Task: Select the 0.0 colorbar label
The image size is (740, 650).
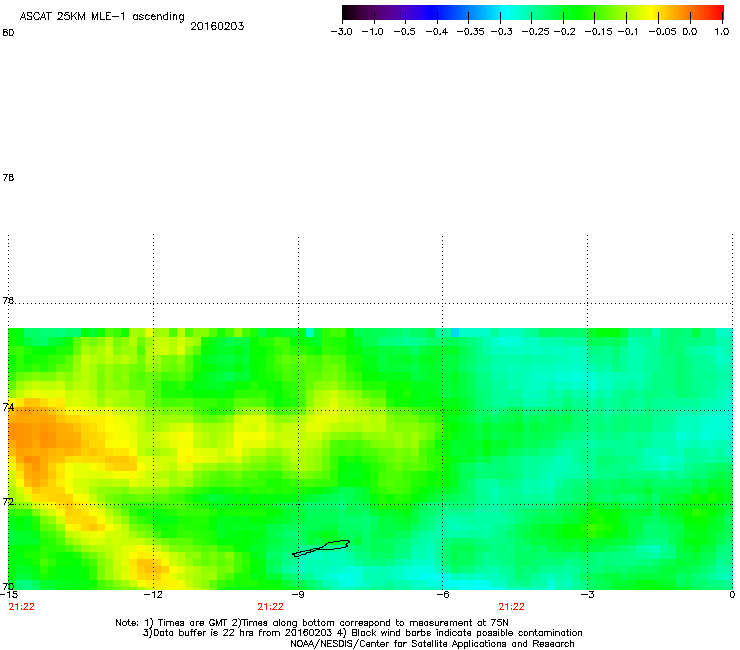Action: coord(690,32)
